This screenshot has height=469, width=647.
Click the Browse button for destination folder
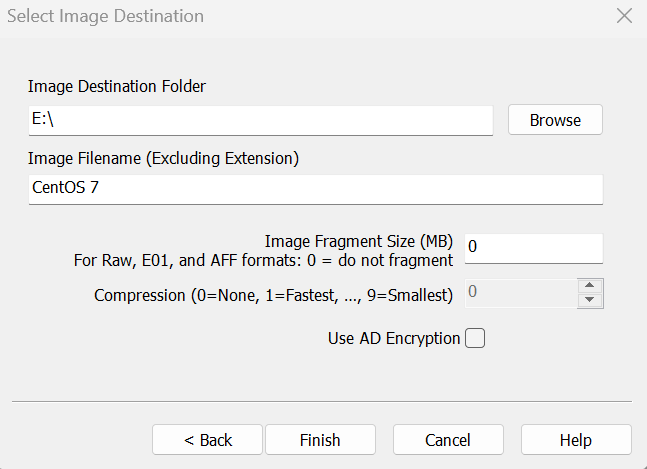(x=555, y=120)
